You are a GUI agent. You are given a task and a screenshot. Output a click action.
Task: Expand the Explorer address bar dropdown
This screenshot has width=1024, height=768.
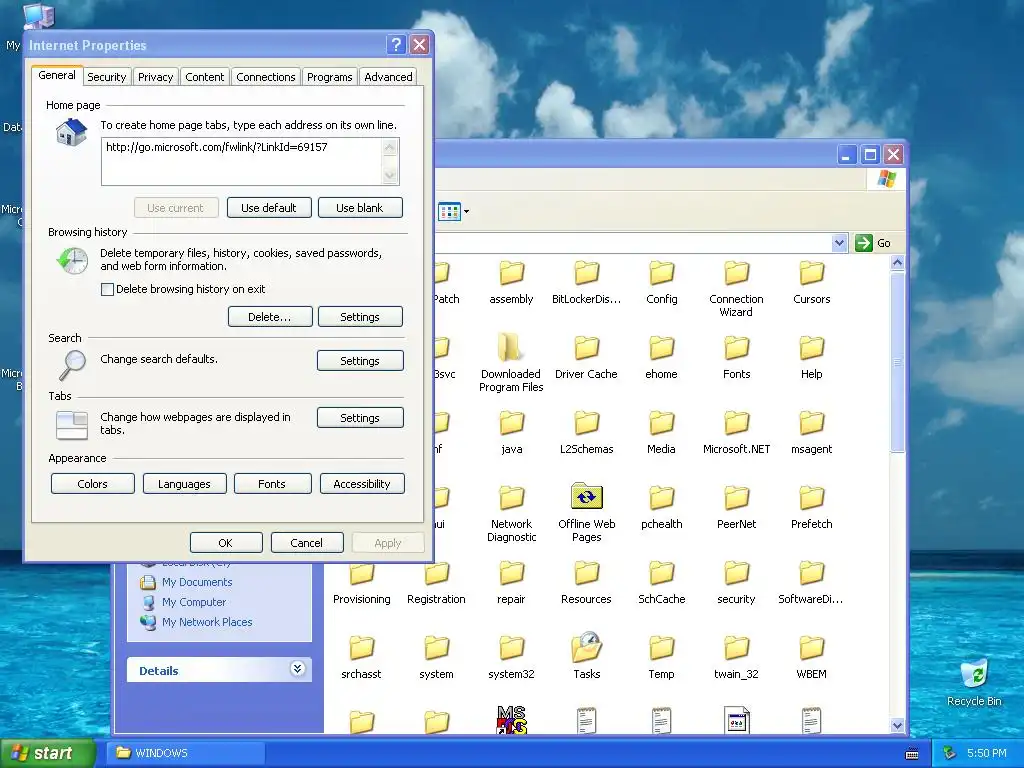[x=839, y=243]
